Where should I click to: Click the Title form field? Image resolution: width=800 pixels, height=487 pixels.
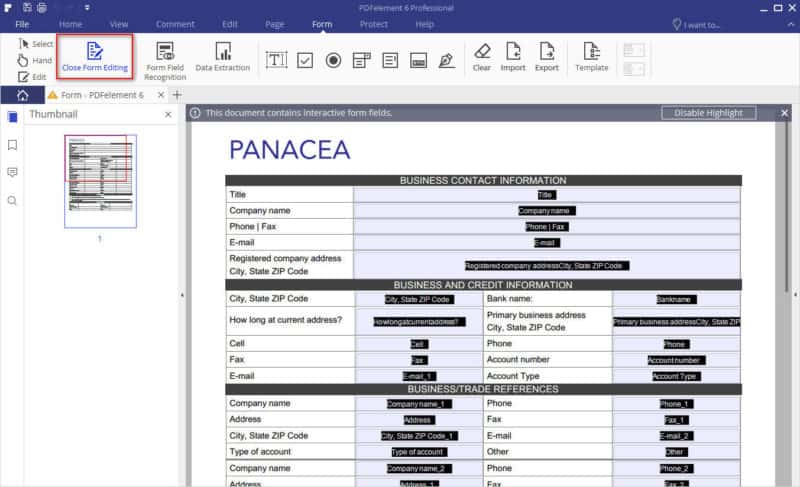click(546, 195)
